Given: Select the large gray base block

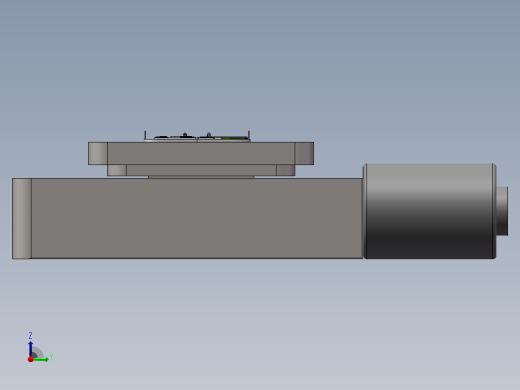Looking at the screenshot, I should [x=187, y=218].
